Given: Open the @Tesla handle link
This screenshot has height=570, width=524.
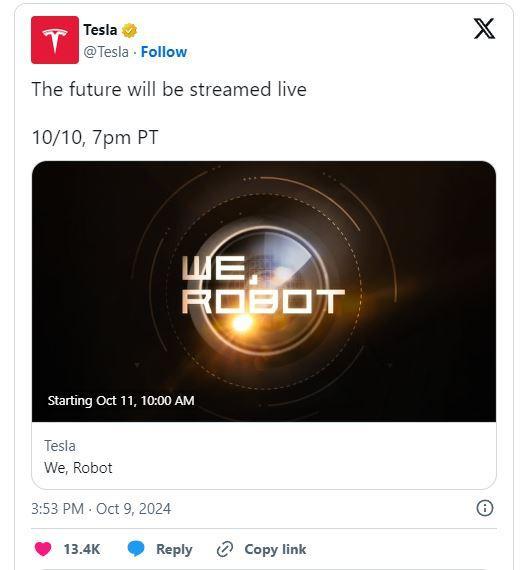Looking at the screenshot, I should coord(106,52).
